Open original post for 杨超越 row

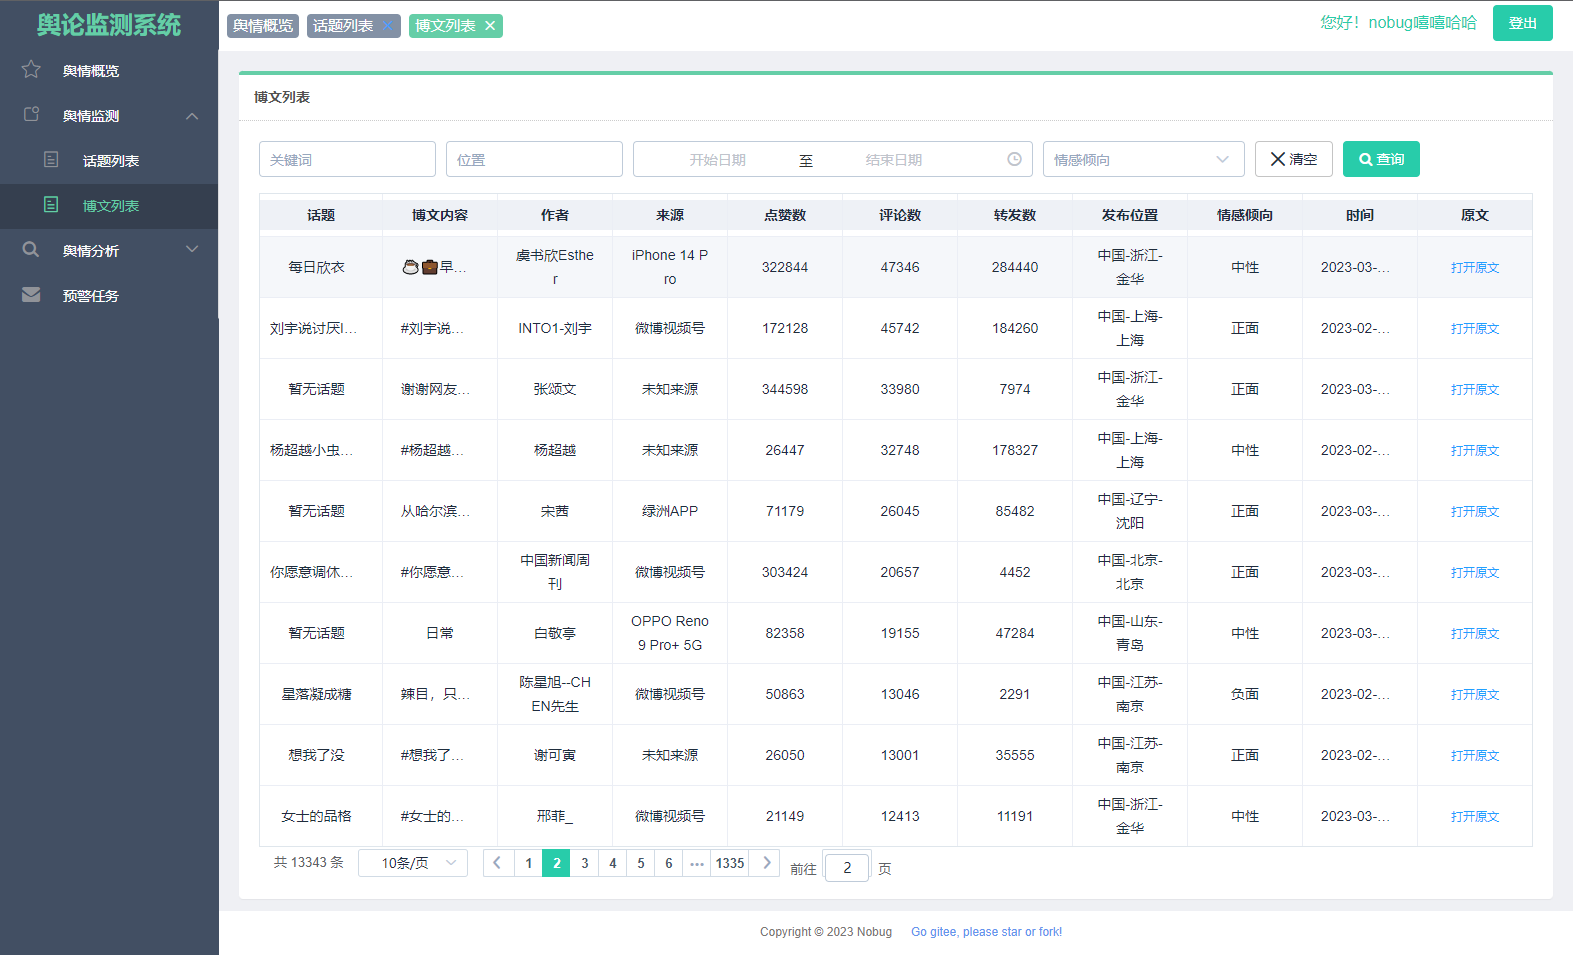[1475, 450]
